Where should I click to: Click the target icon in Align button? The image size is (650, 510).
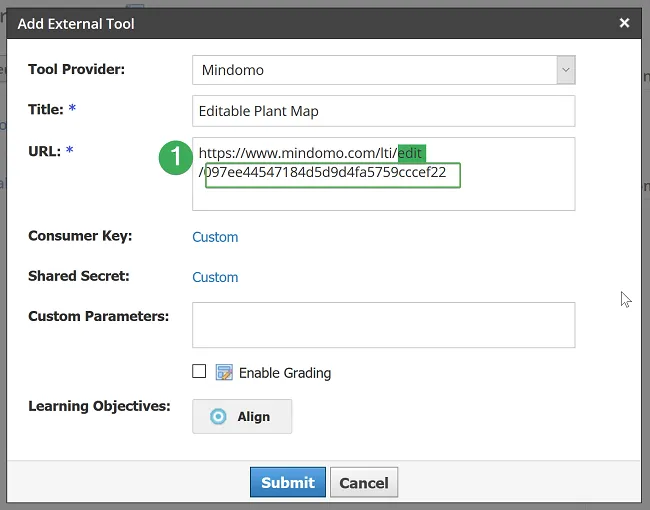point(218,416)
